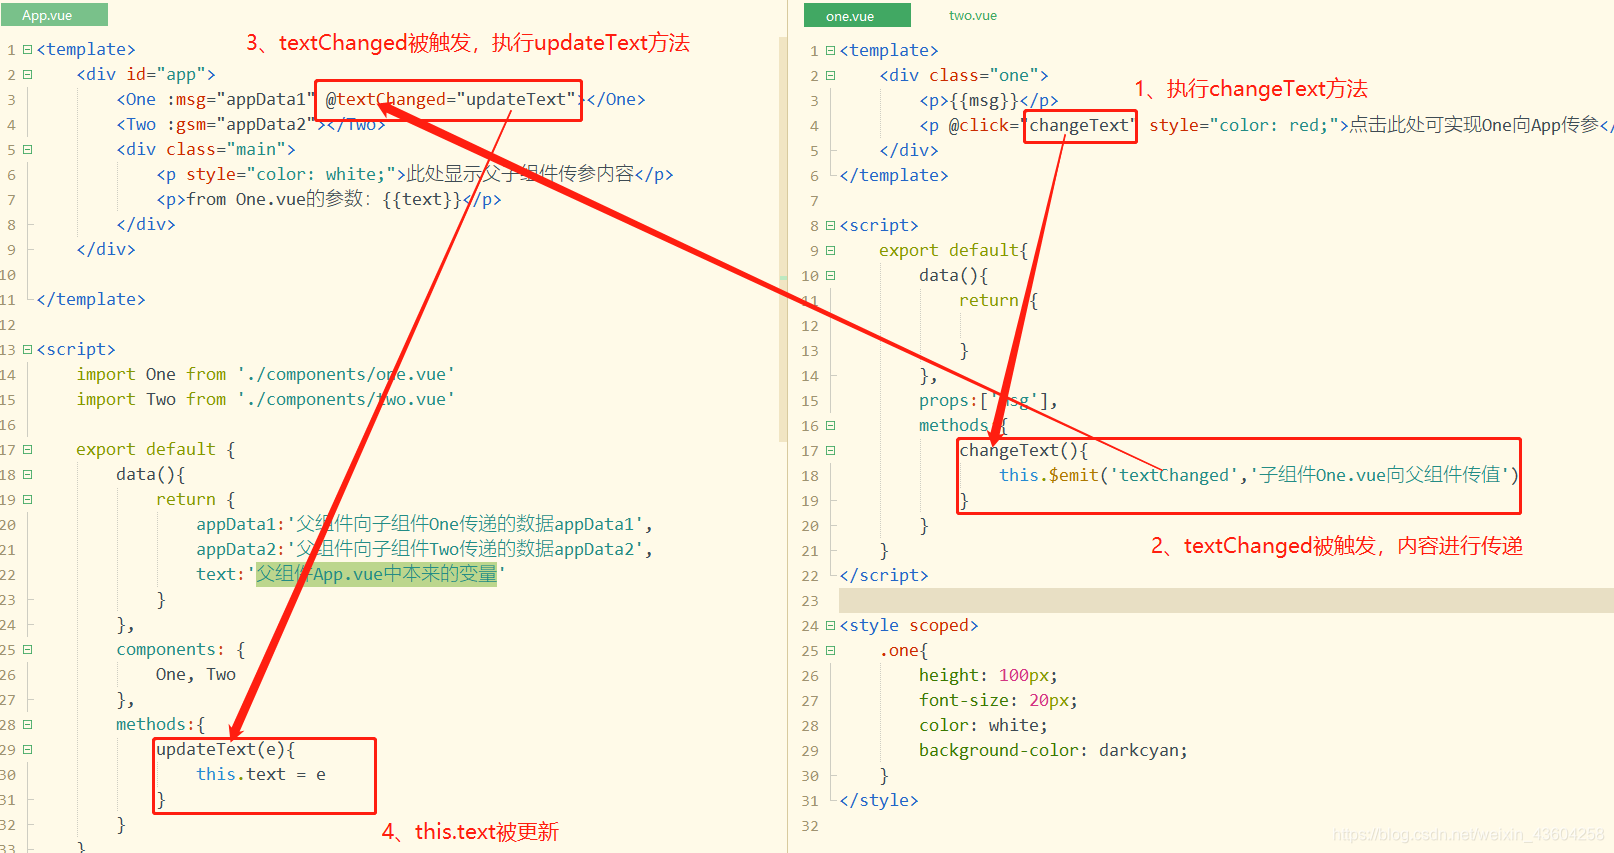Click the highlighted empty line 23 in one.vue
Screen dimensions: 1614x853
point(1226,600)
